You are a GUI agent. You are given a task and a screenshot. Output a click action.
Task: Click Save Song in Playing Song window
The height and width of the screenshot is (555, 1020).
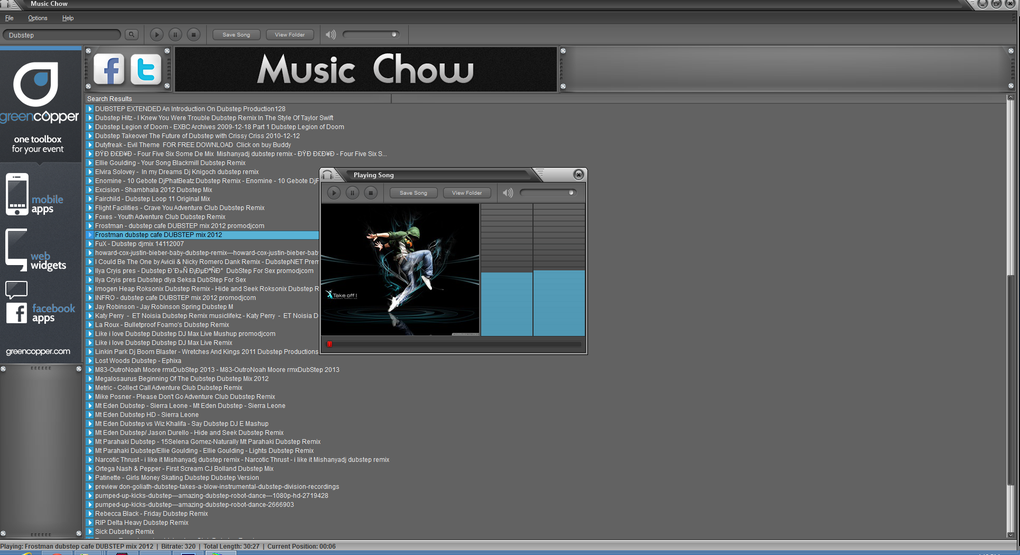click(x=413, y=193)
